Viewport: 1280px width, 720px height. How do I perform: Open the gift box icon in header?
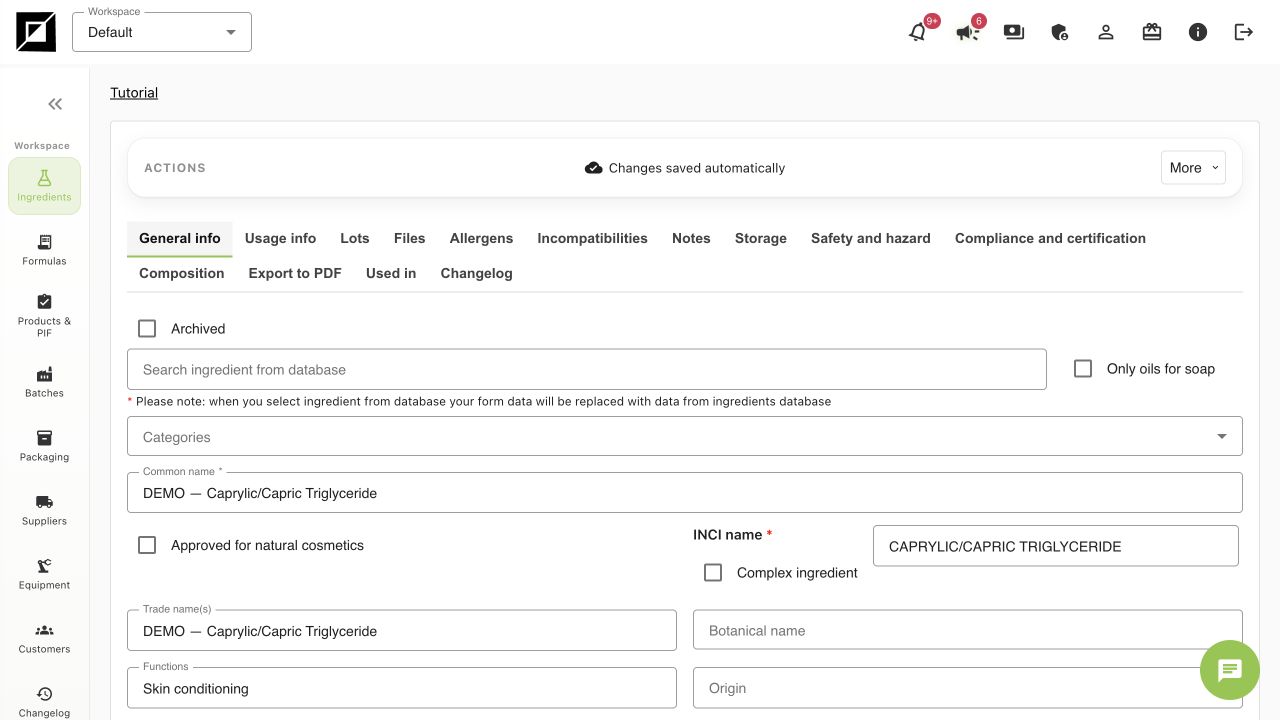[x=1152, y=32]
